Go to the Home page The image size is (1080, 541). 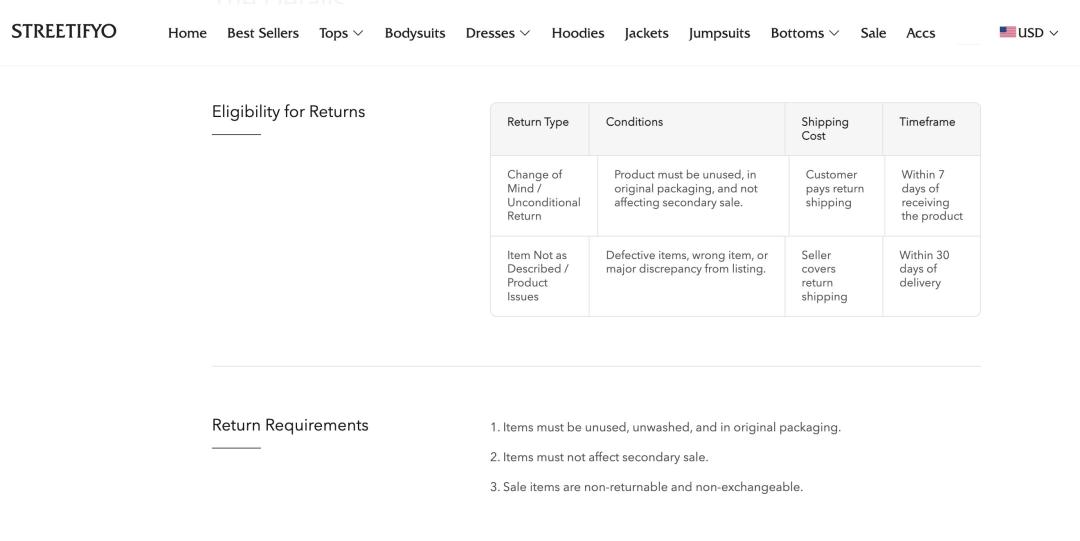click(187, 33)
